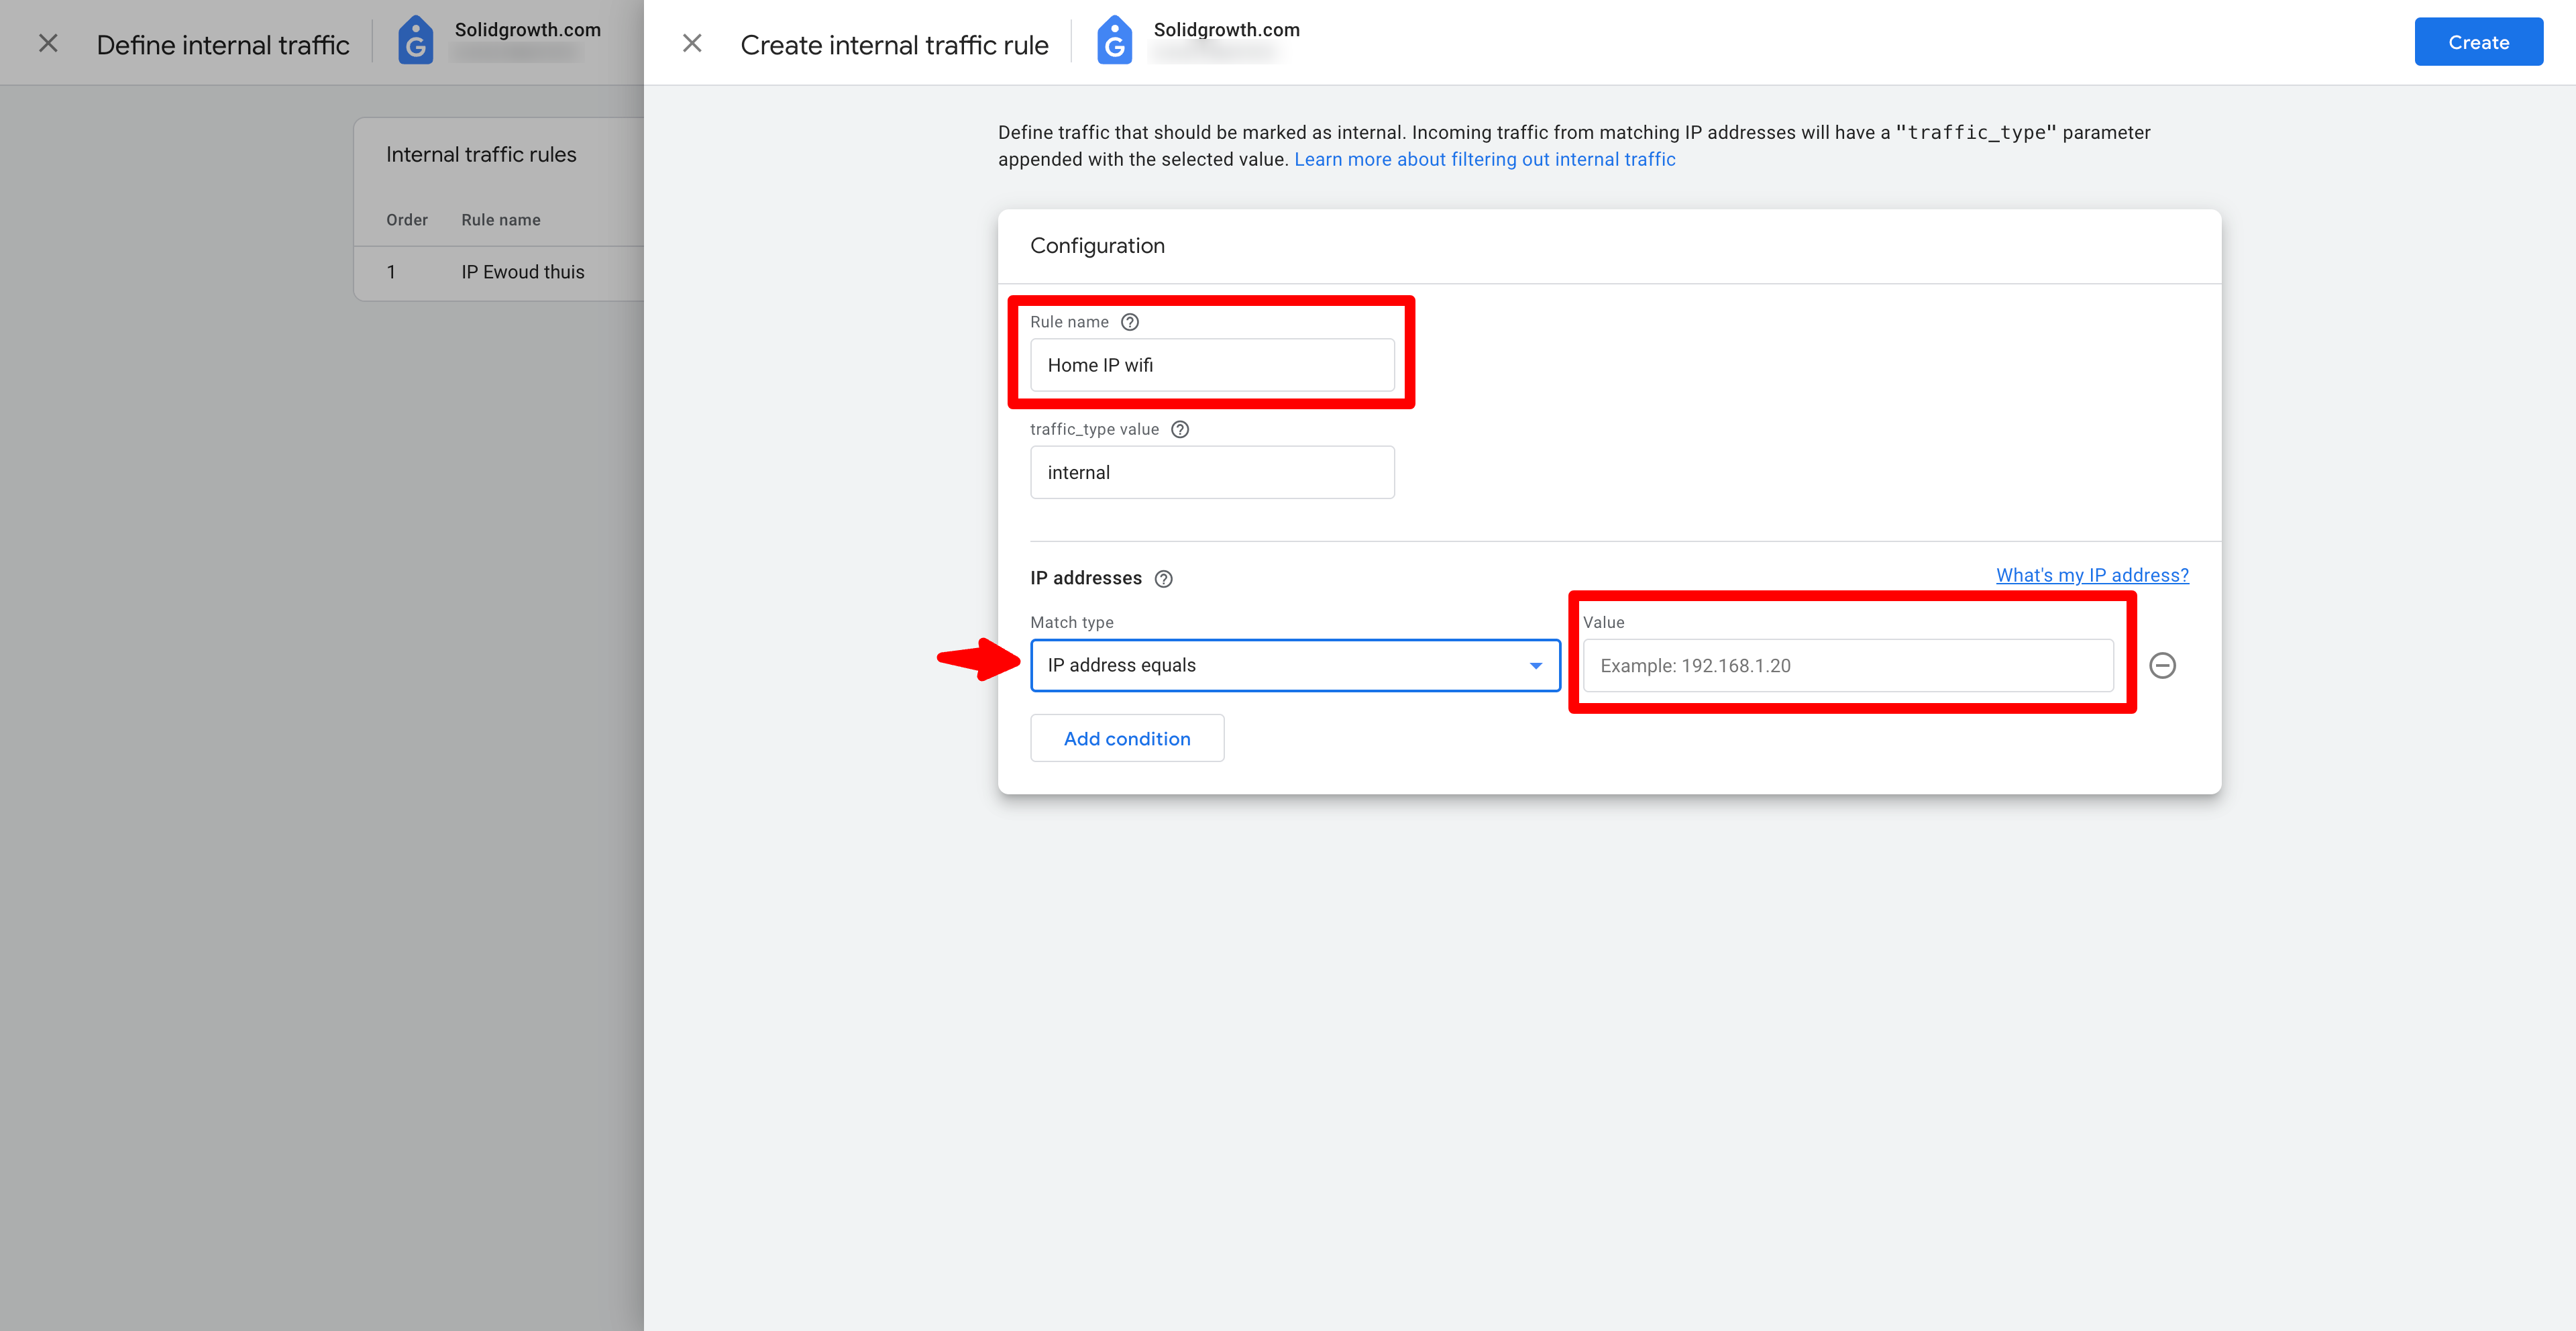The width and height of the screenshot is (2576, 1331).
Task: Click the Match type dropdown arrow
Action: click(x=1535, y=666)
